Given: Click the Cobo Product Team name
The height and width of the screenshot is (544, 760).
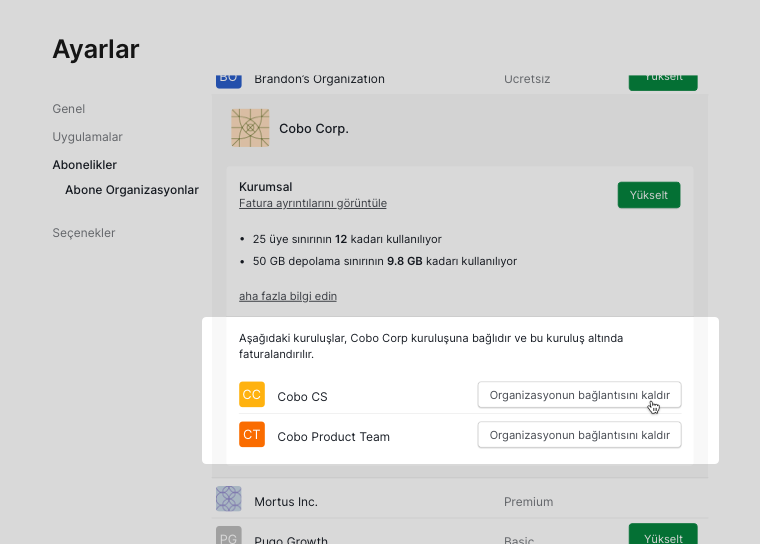Looking at the screenshot, I should tap(333, 437).
